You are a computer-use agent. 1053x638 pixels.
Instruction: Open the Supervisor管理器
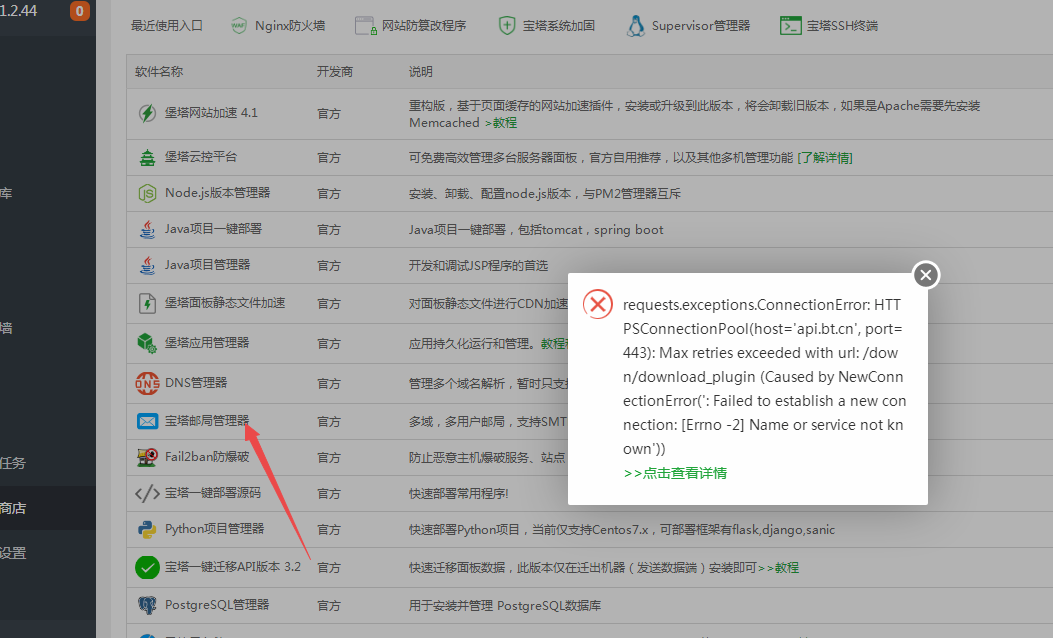pos(688,26)
